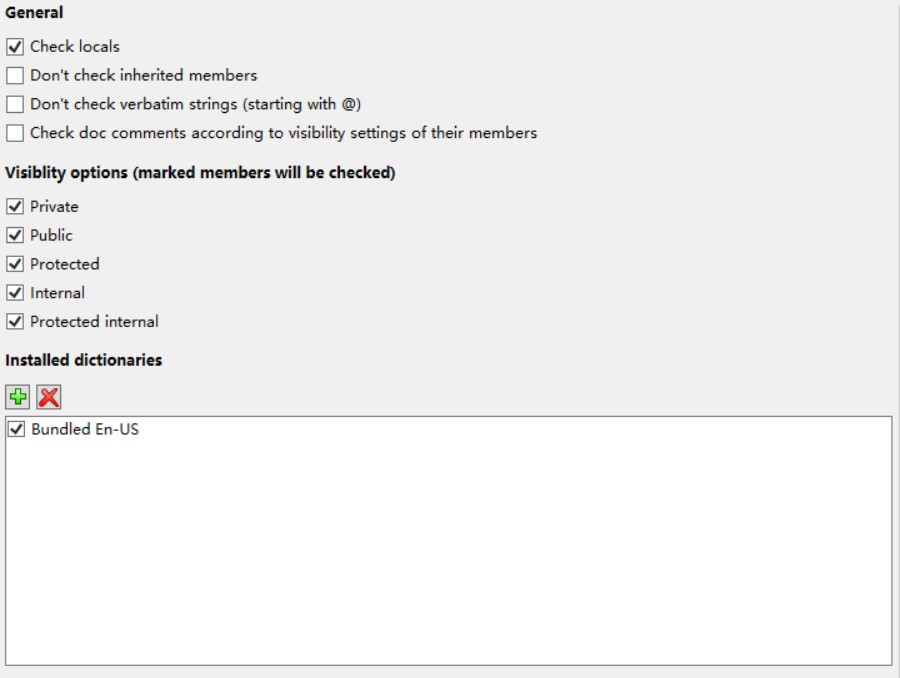Click empty area of installed dictionaries list

point(448,551)
